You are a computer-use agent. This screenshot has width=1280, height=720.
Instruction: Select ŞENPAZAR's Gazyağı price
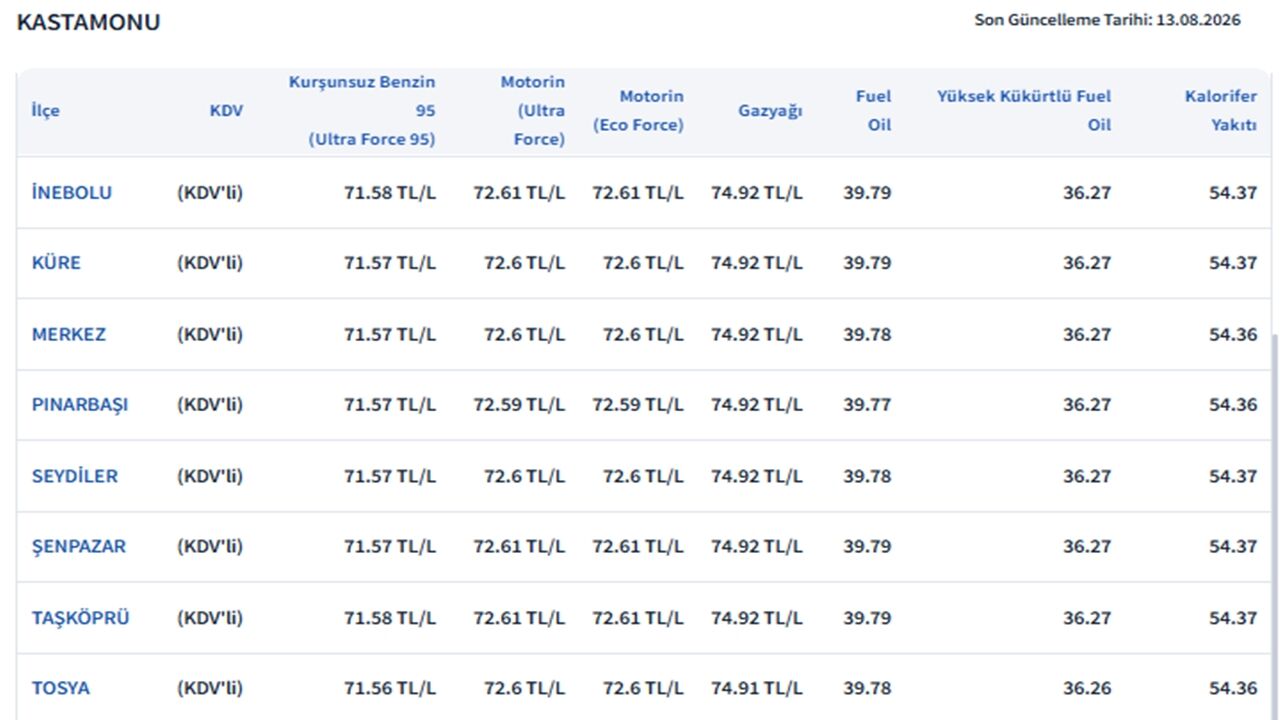coord(757,547)
